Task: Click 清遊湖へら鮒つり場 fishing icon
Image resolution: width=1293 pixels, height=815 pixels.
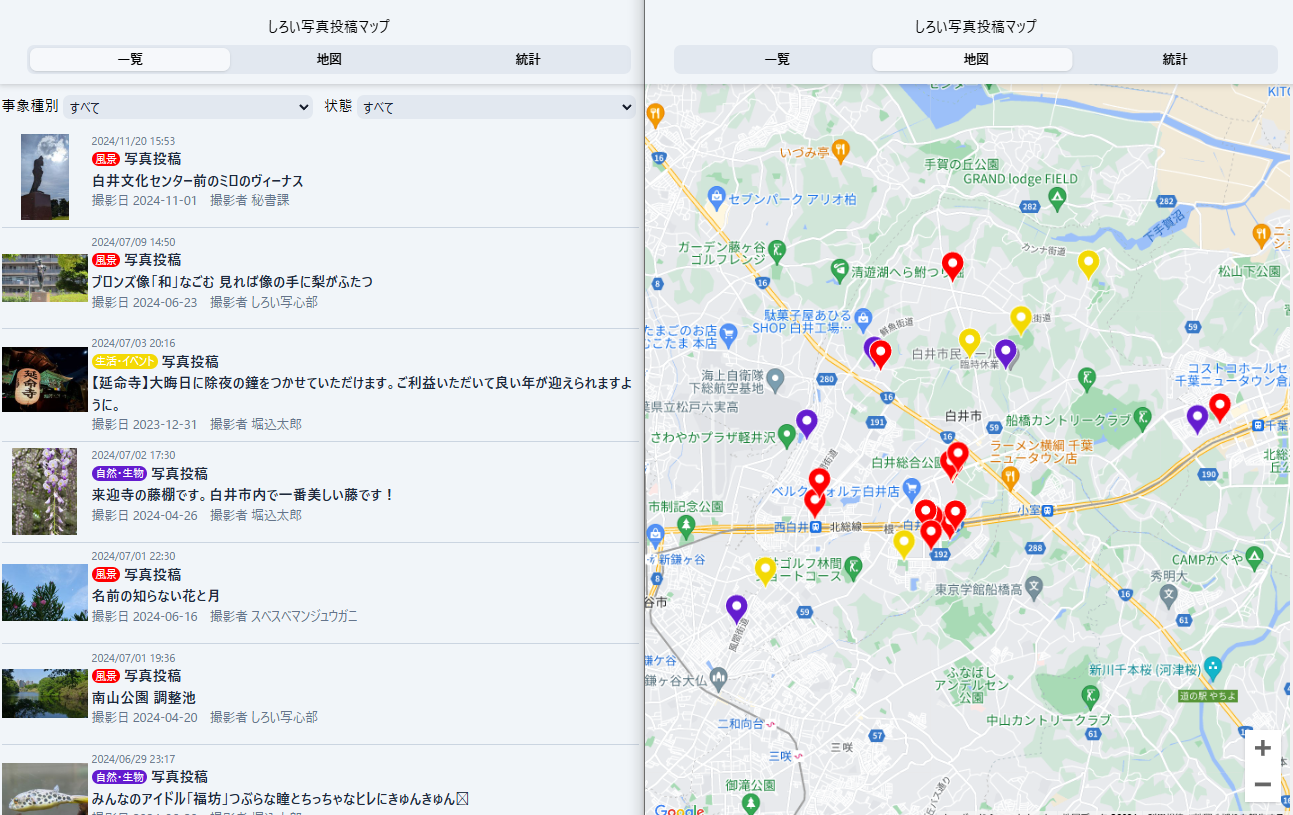Action: tap(839, 270)
